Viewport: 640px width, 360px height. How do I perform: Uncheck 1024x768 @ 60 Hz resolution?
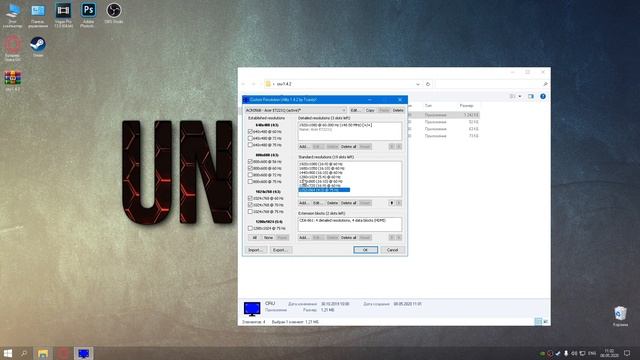pos(250,198)
